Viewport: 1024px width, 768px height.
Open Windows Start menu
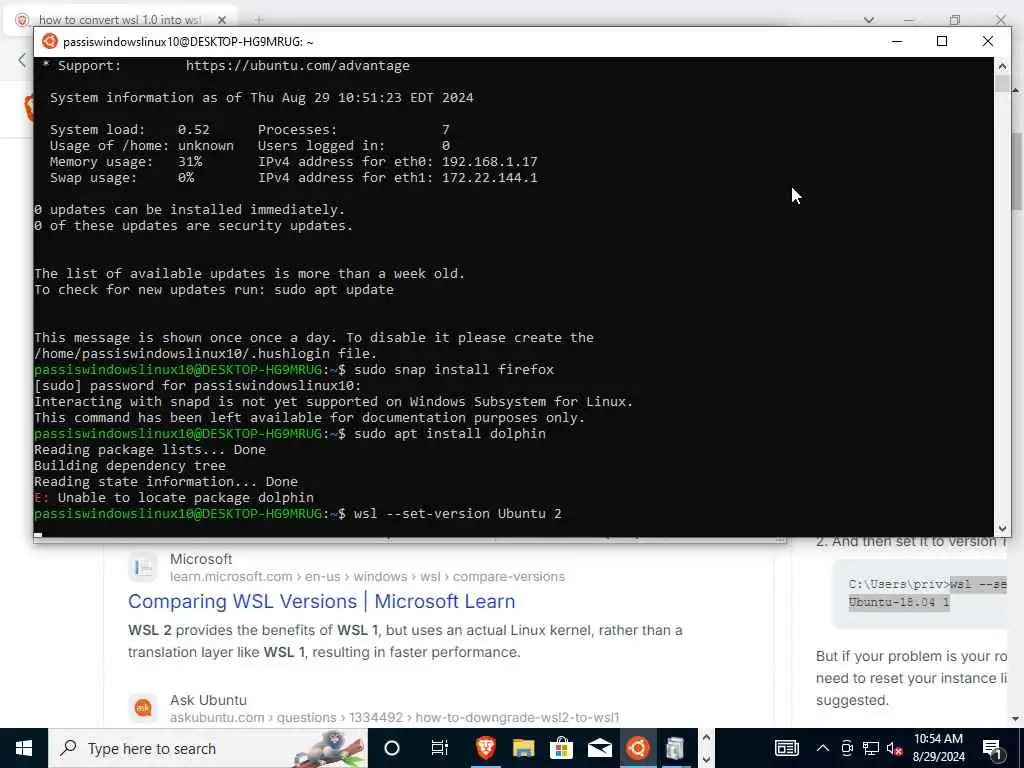pos(24,748)
